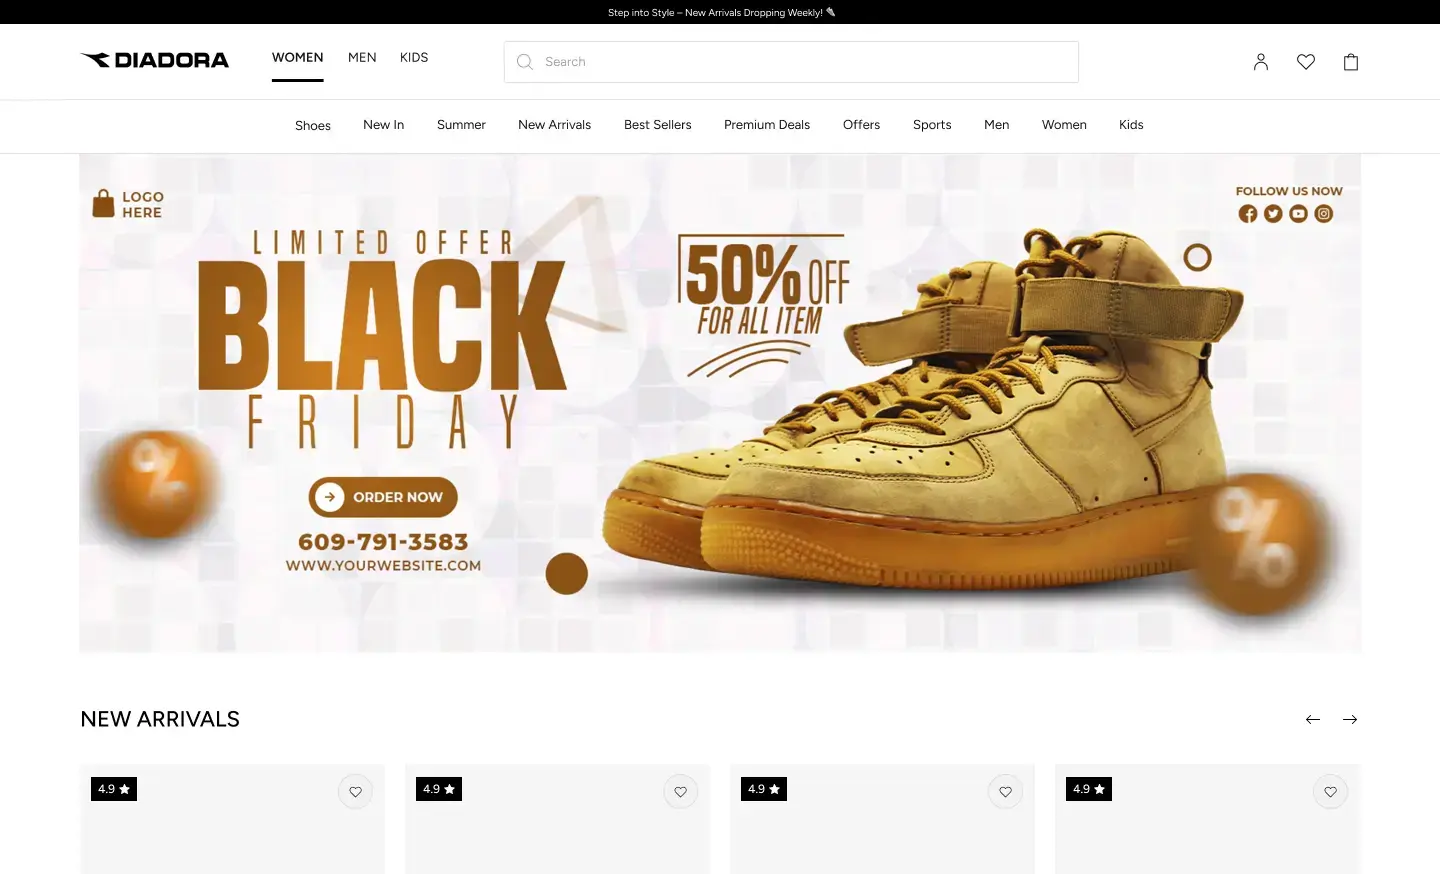Go to the previous New Arrivals slide
This screenshot has width=1440, height=874.
1313,719
